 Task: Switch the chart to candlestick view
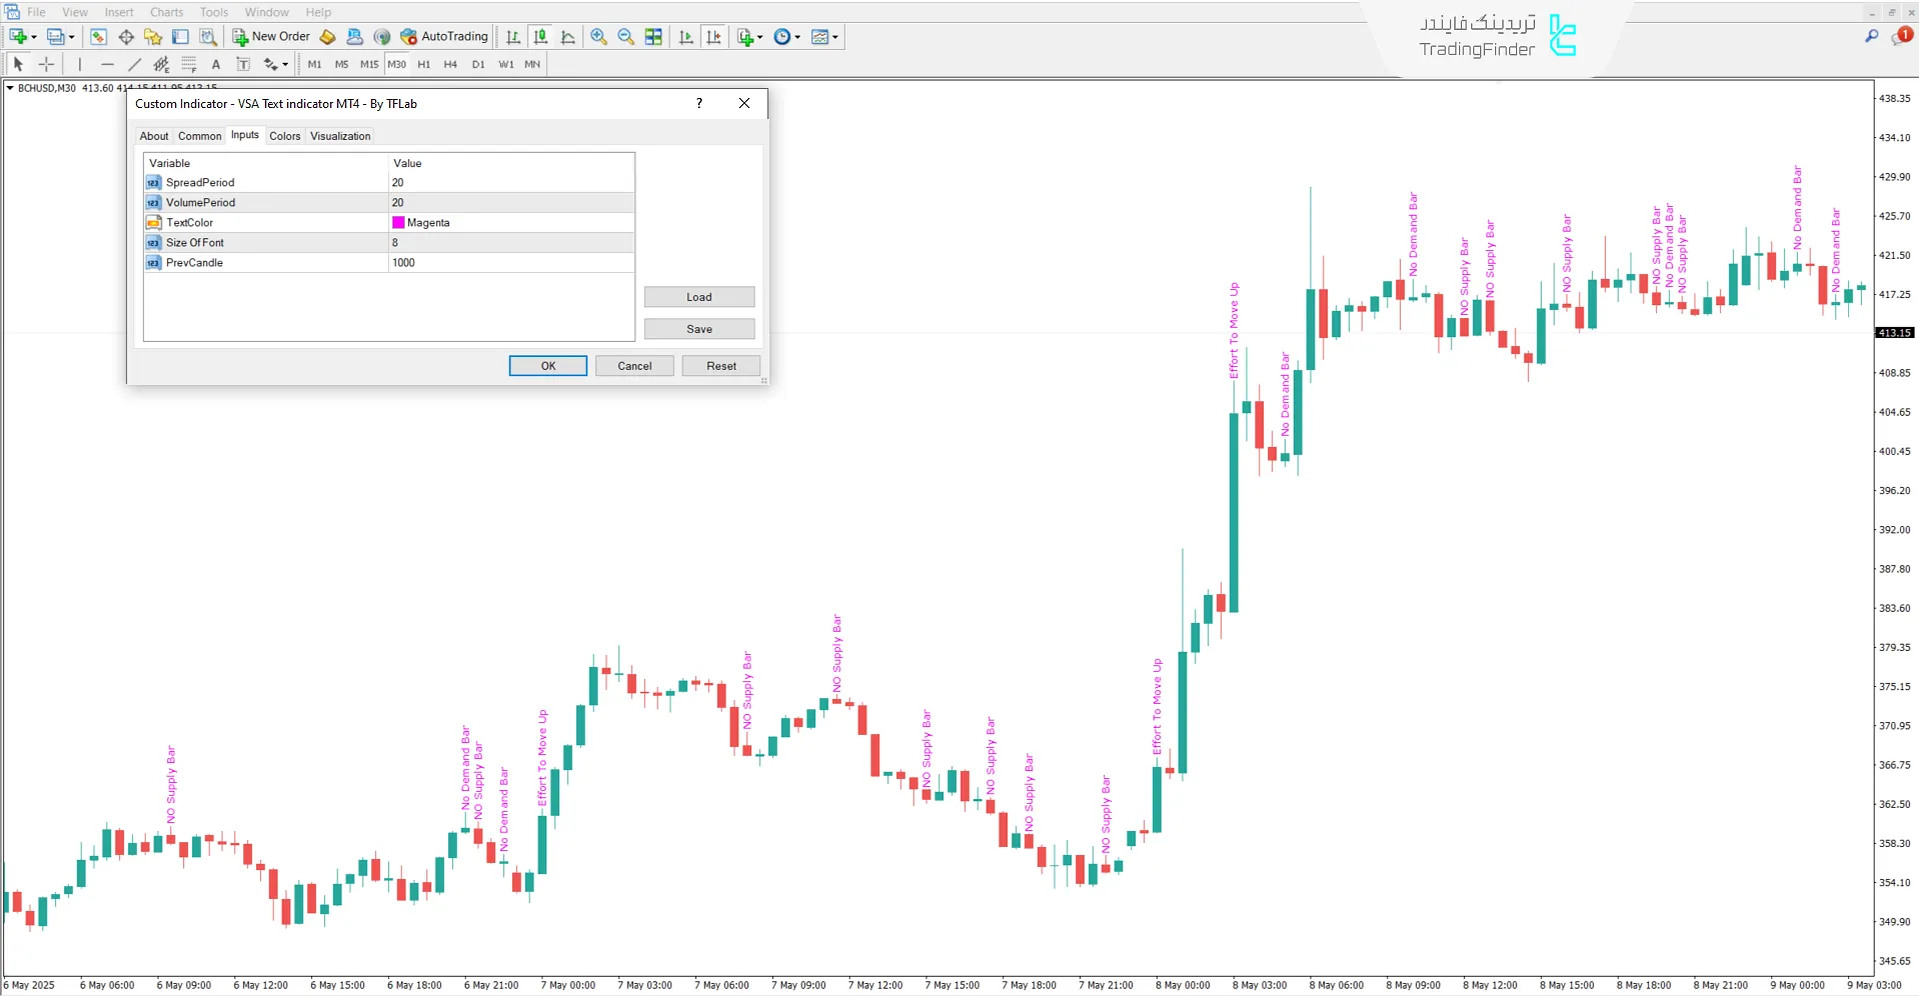click(x=540, y=37)
